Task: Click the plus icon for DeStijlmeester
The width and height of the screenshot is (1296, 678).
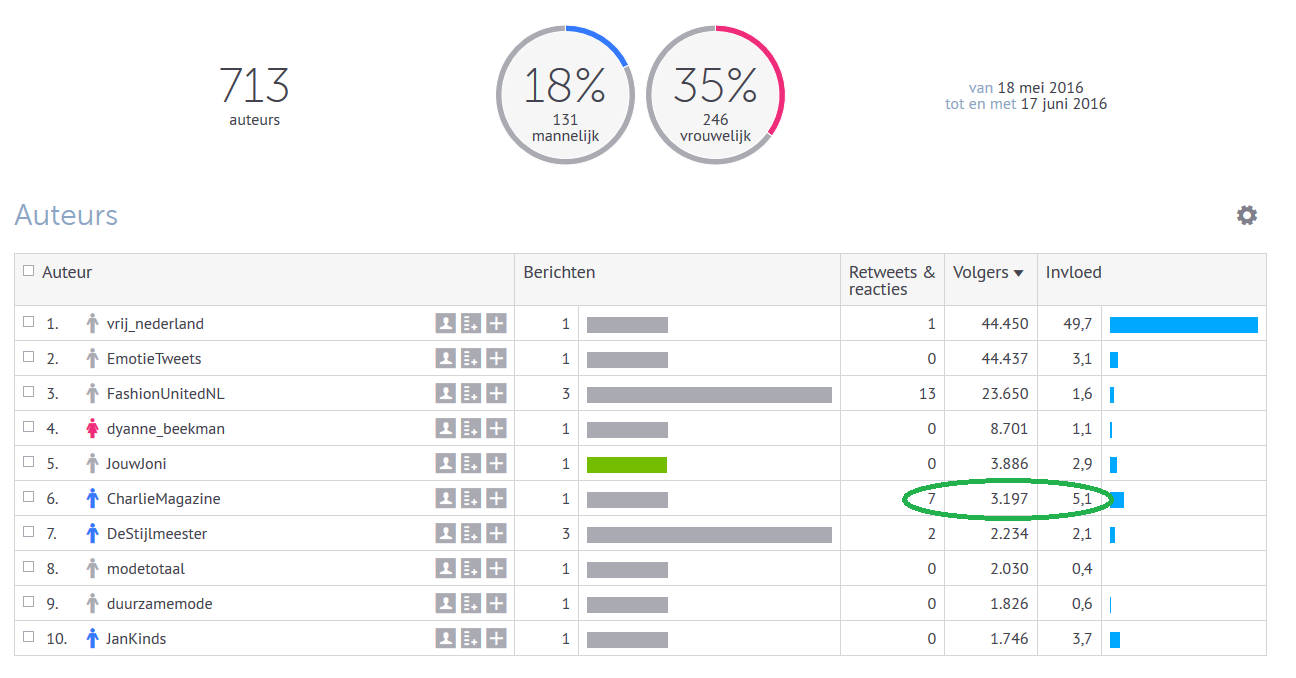Action: pos(496,533)
